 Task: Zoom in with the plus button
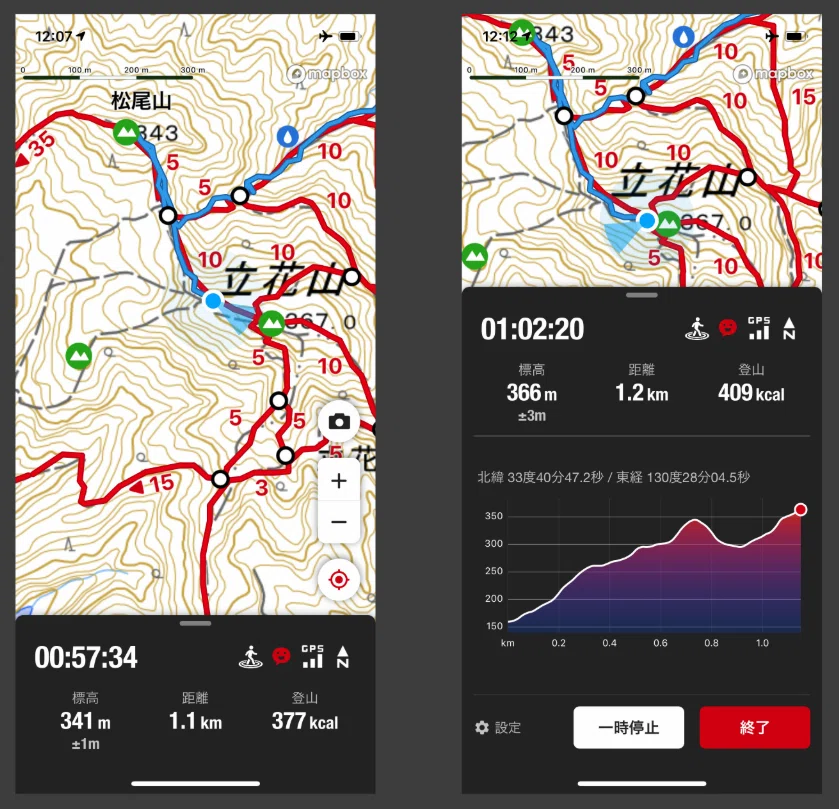[339, 480]
